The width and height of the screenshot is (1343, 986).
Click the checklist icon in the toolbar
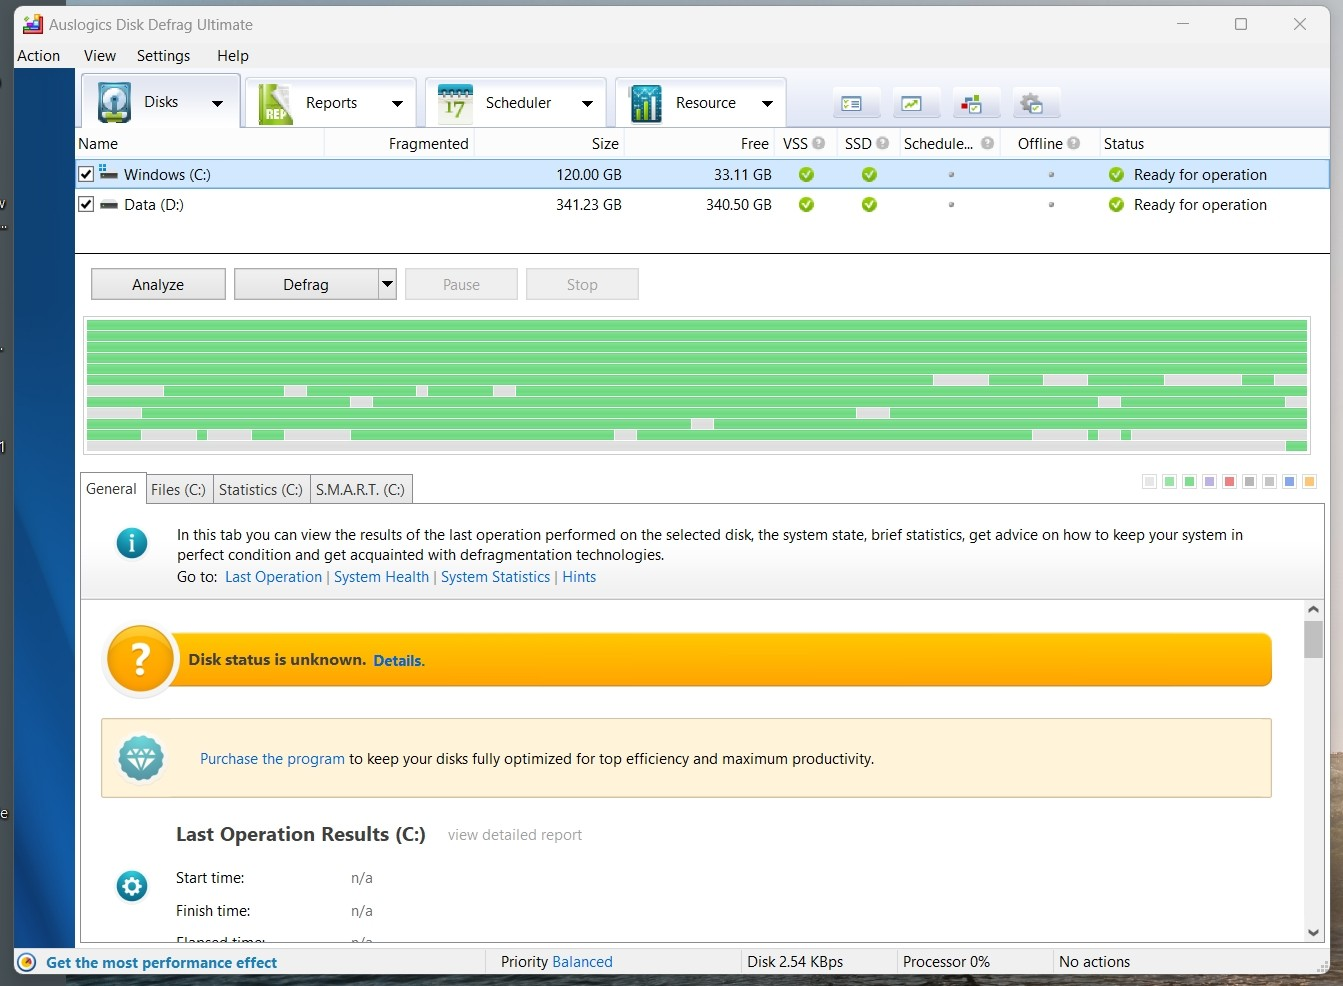[851, 104]
